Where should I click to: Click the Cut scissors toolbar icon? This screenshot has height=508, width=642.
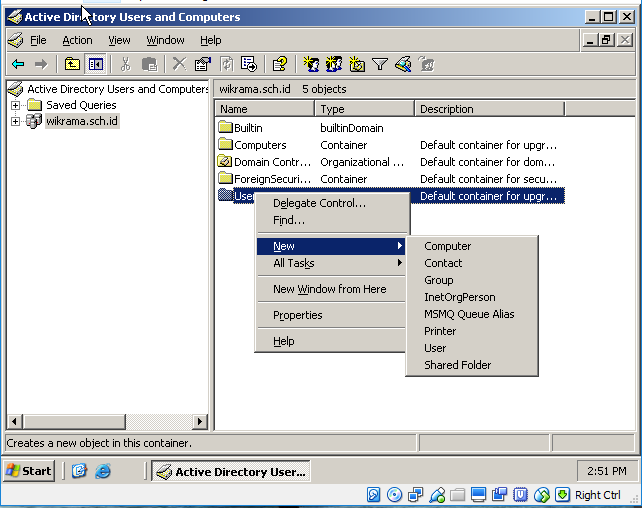(126, 64)
